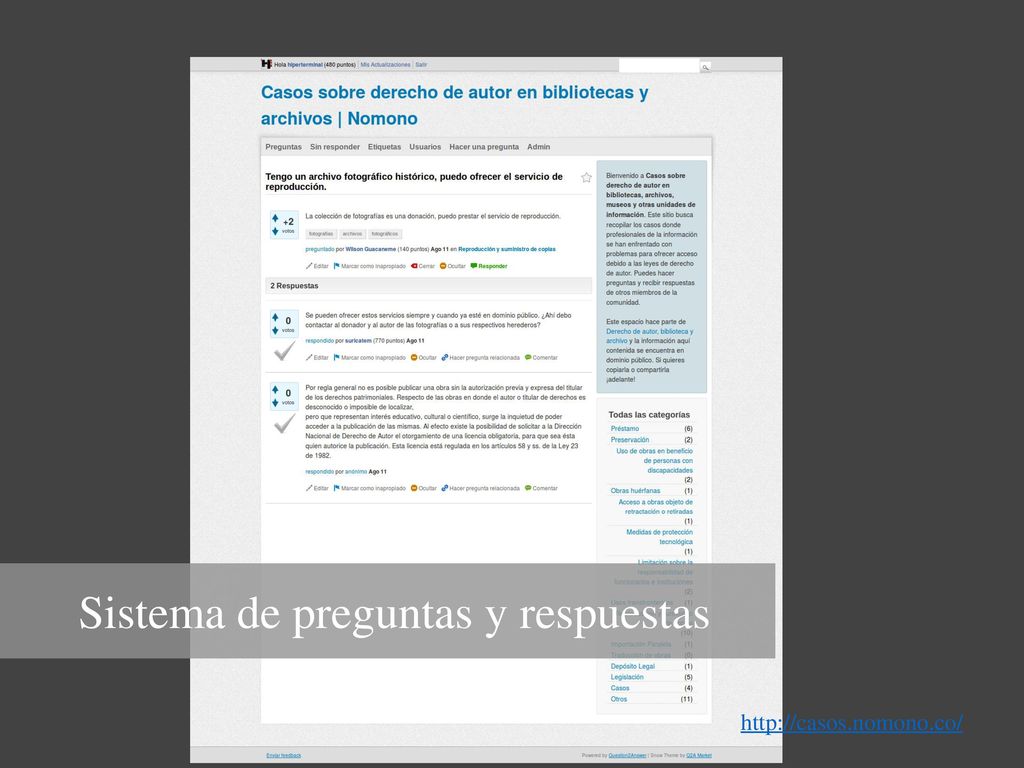Click the fotograficos tag

tap(385, 234)
